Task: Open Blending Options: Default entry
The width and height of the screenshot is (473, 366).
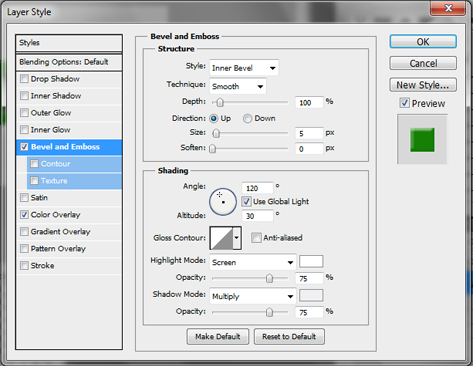Action: 69,62
